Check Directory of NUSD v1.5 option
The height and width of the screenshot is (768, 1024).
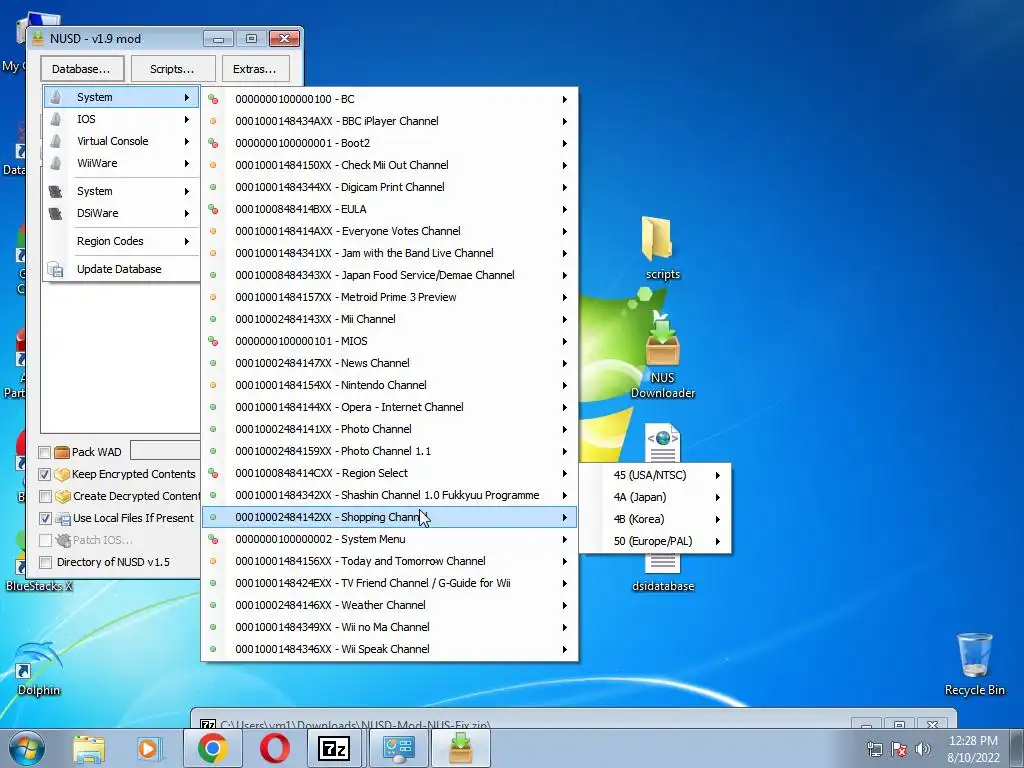click(44, 562)
